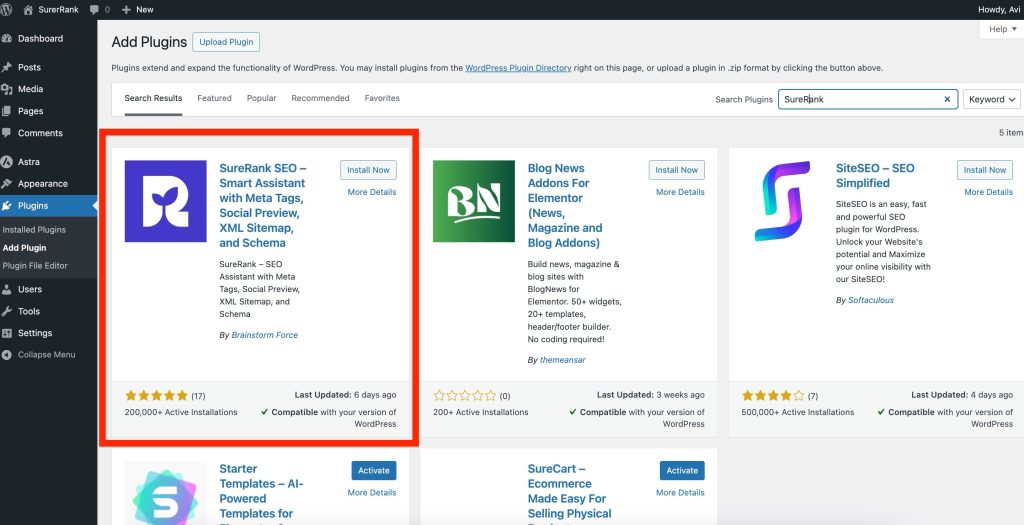
Task: Click the Add Plugins page heading
Action: [150, 42]
